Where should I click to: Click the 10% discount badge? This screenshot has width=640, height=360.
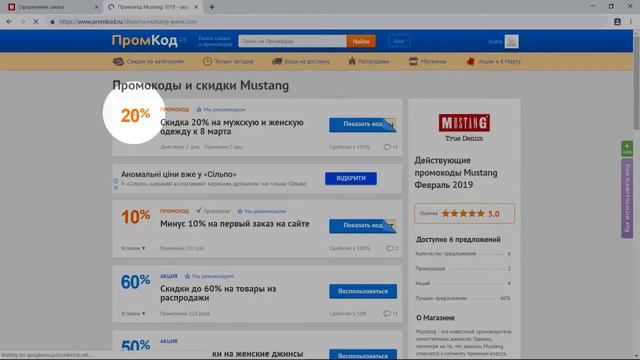[x=136, y=217]
